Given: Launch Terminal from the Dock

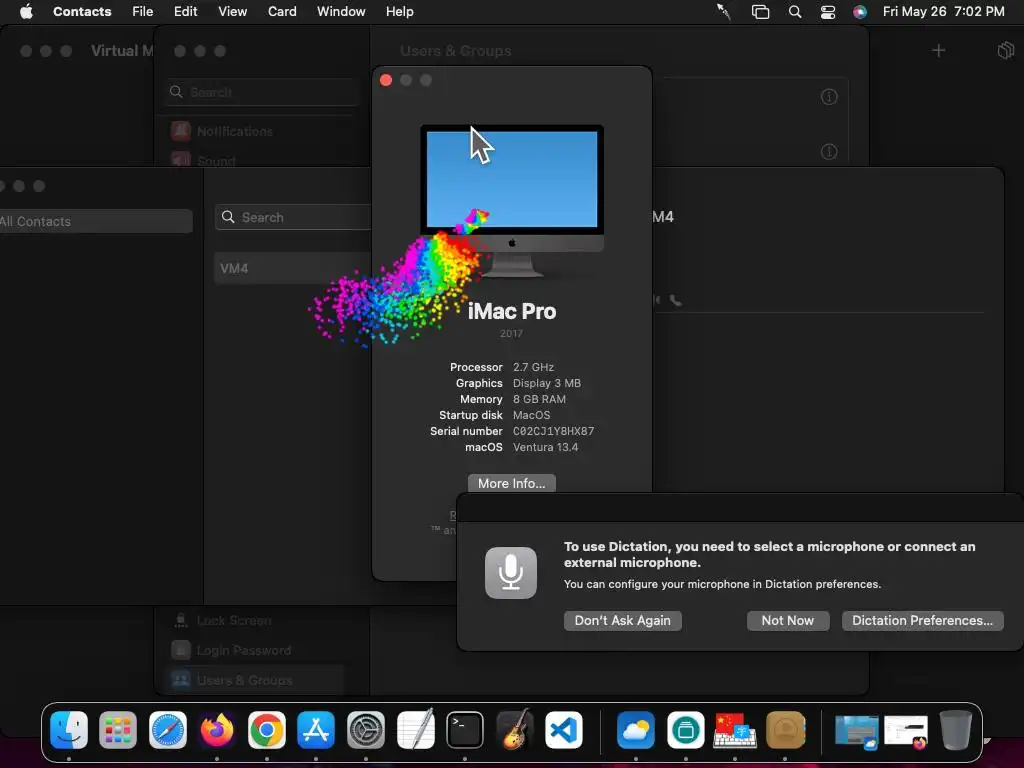Looking at the screenshot, I should click(x=465, y=729).
